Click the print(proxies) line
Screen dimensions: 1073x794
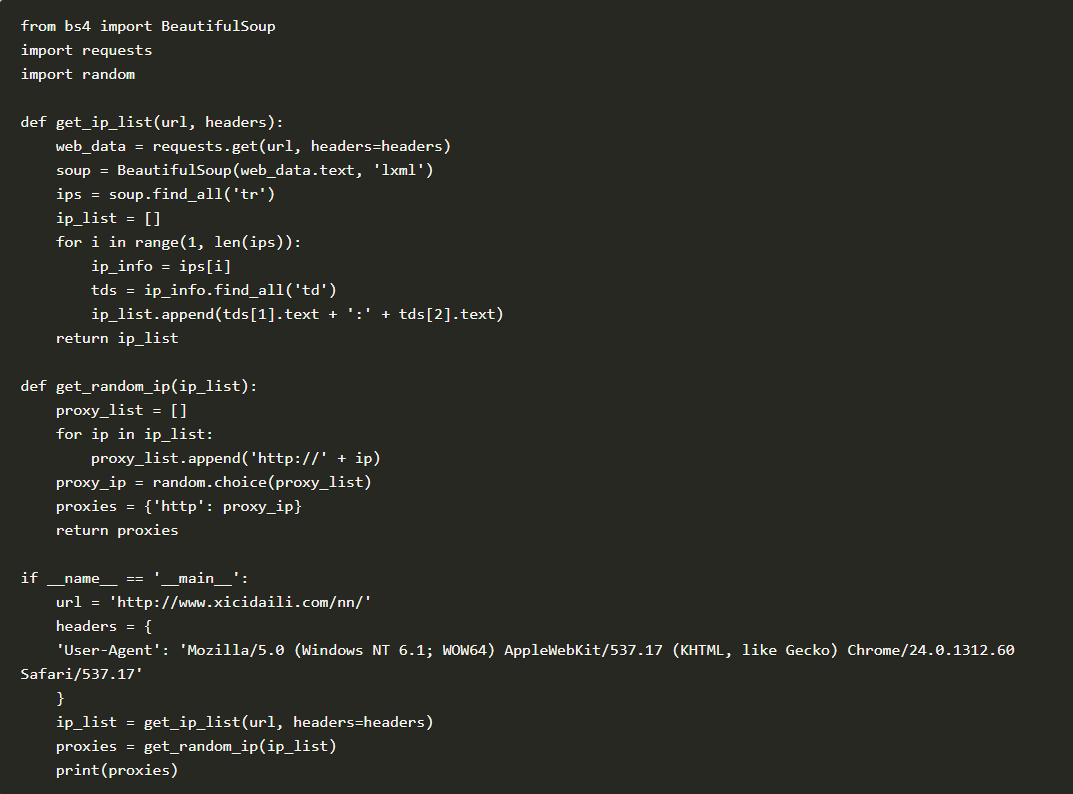[x=117, y=770]
